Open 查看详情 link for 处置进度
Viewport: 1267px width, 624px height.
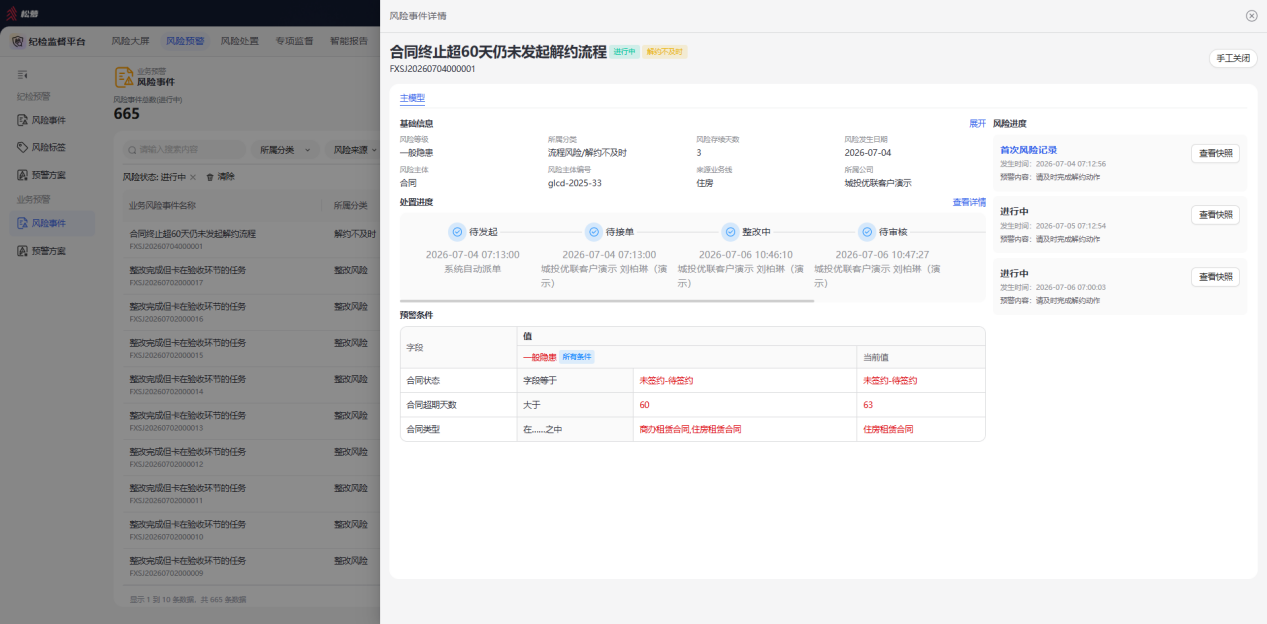(969, 202)
